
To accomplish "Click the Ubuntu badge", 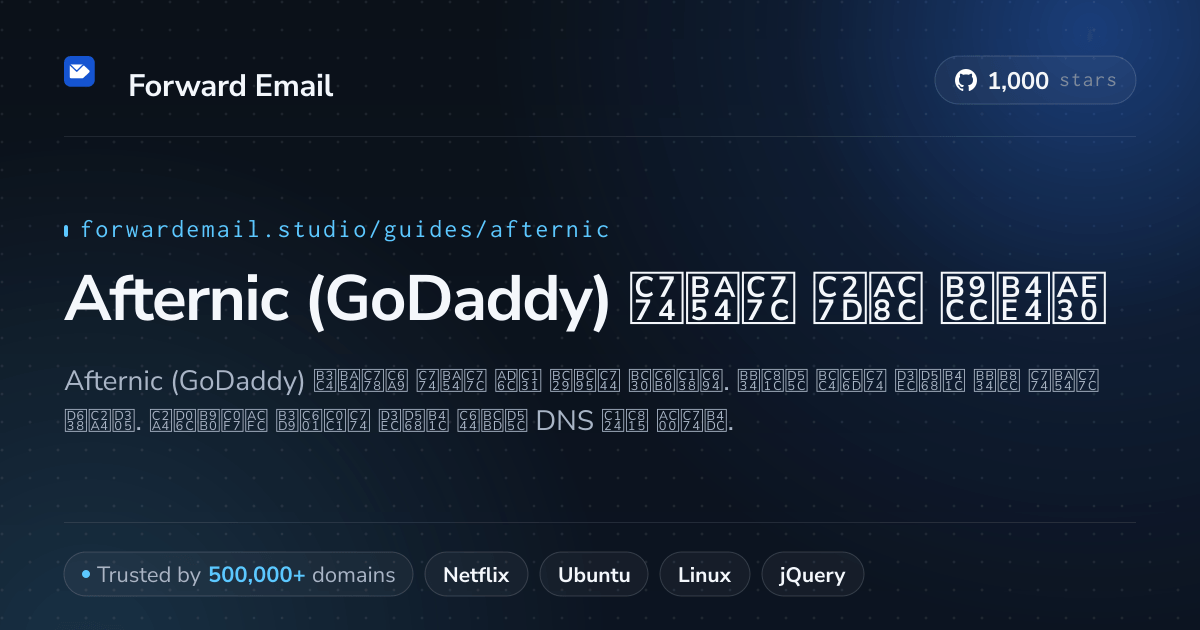I will [x=594, y=575].
